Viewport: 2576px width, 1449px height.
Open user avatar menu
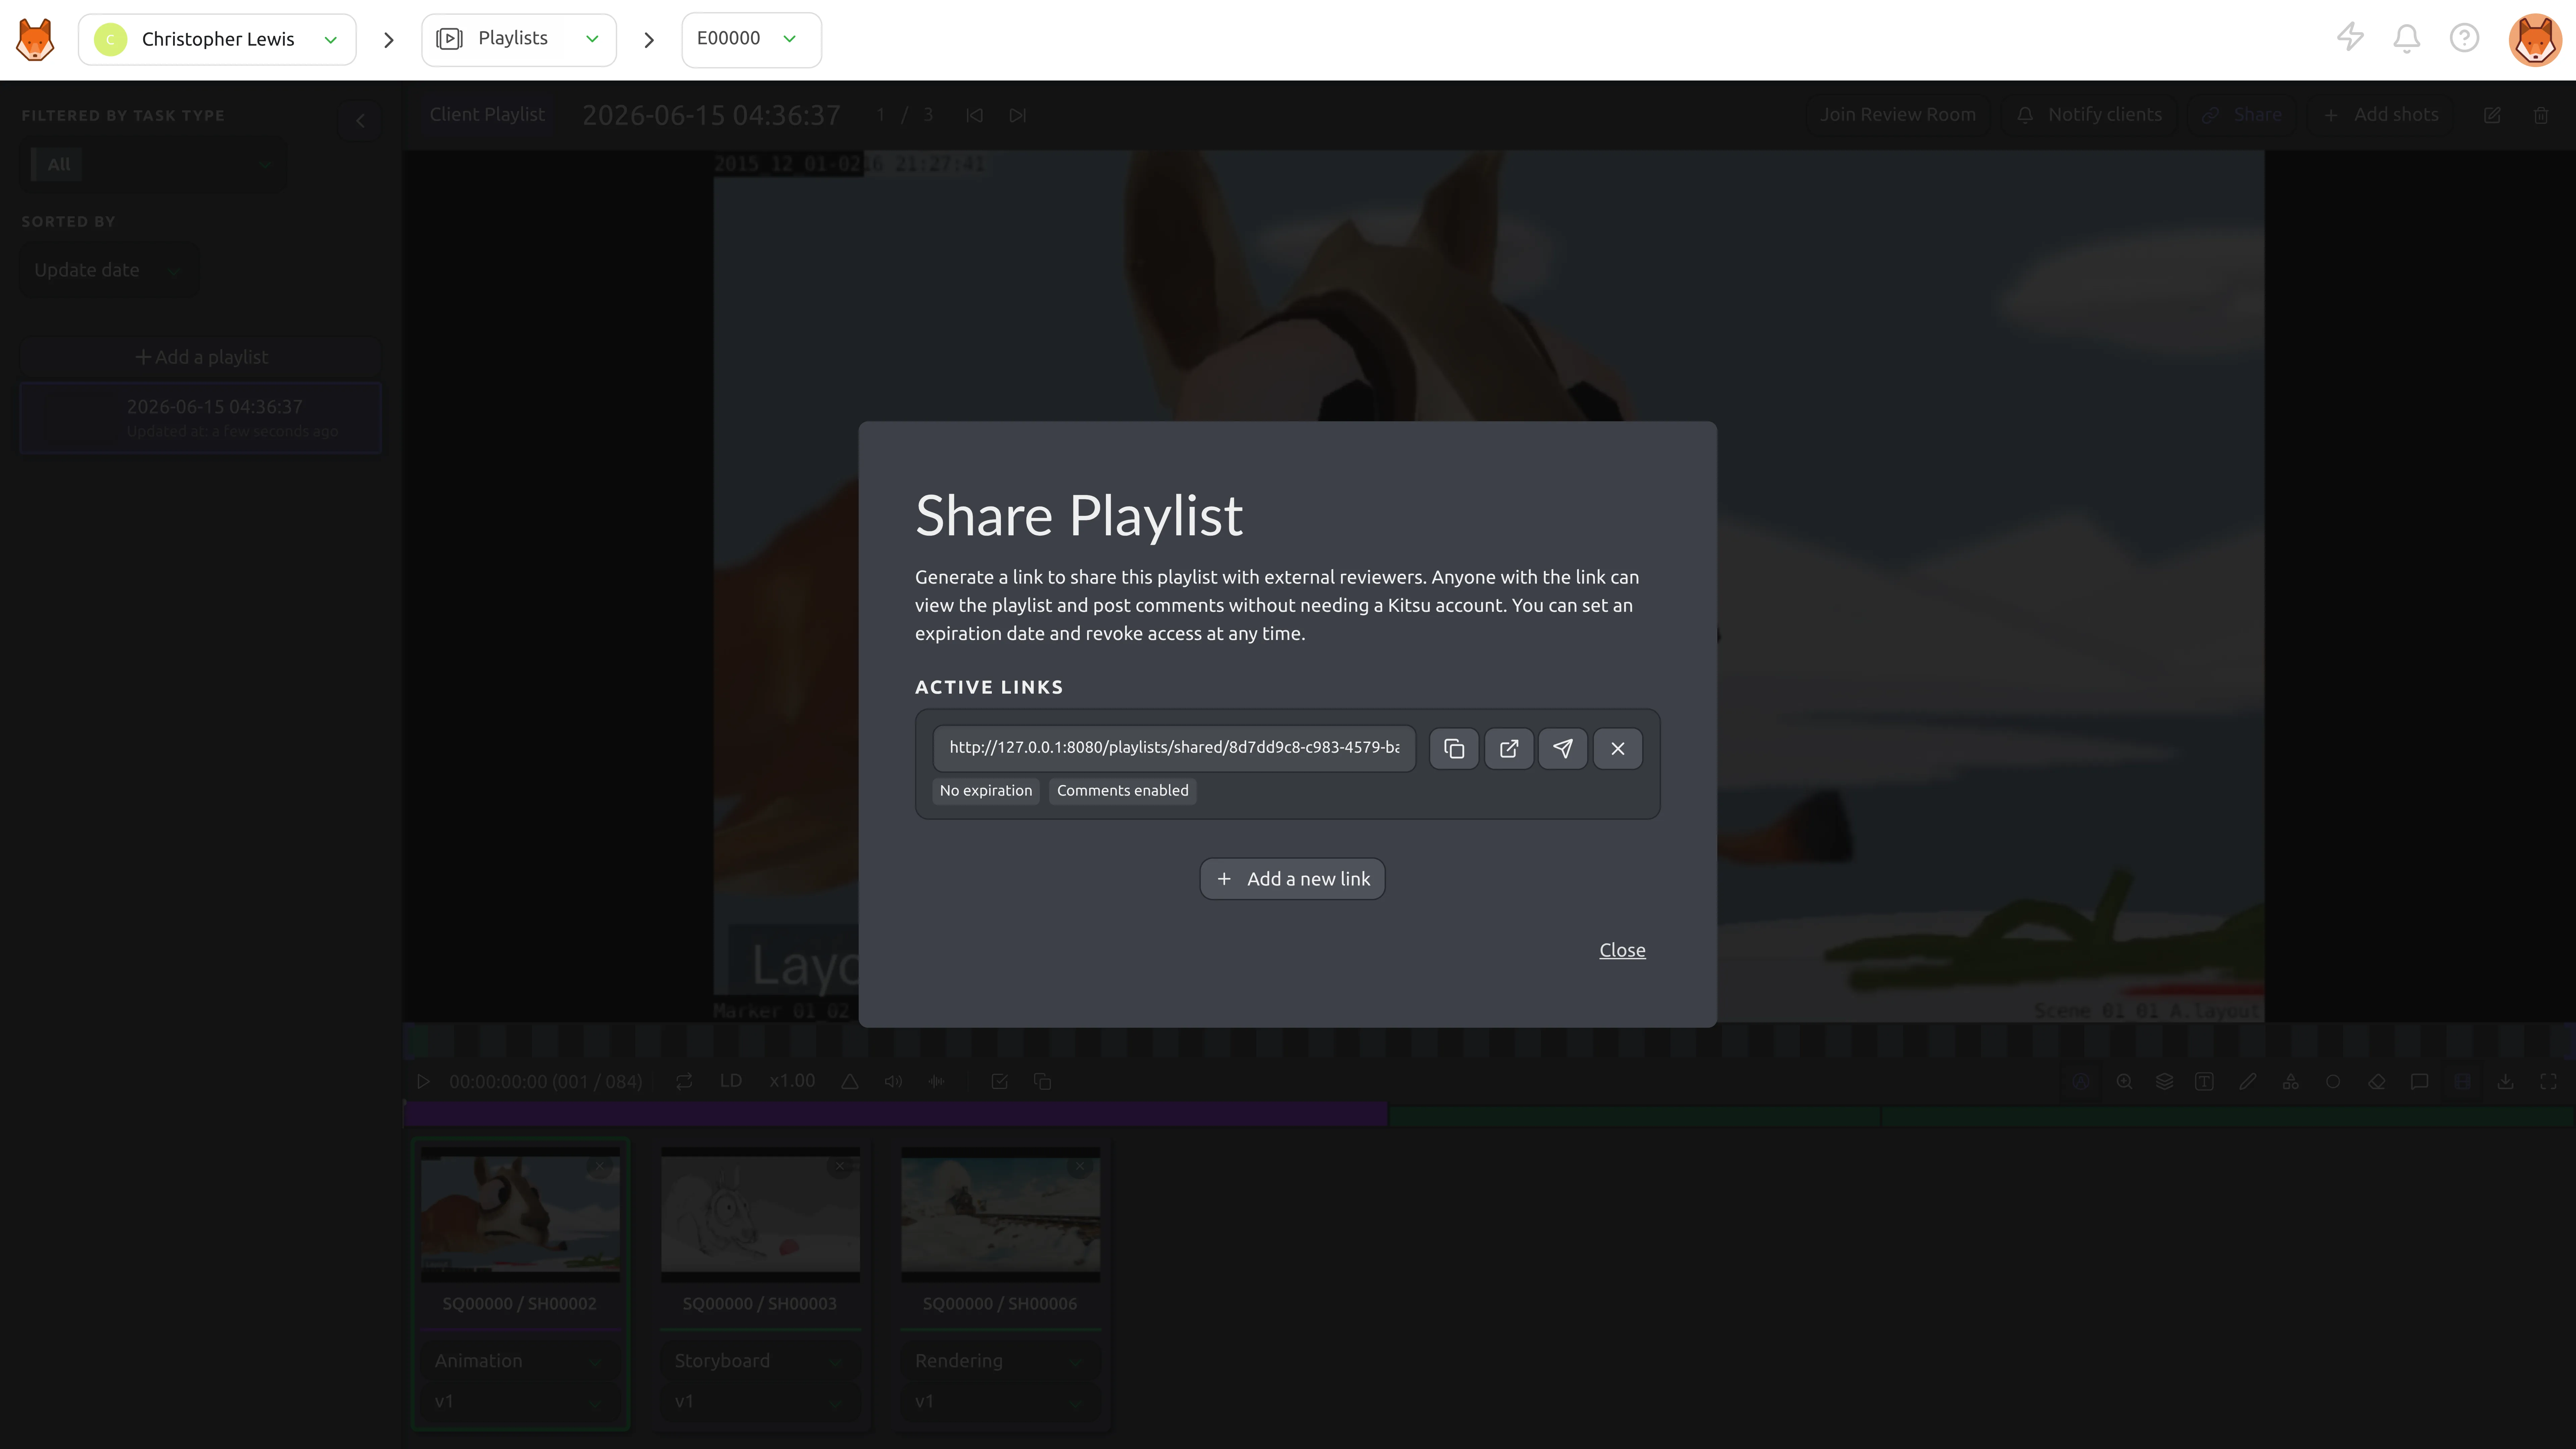(2535, 40)
